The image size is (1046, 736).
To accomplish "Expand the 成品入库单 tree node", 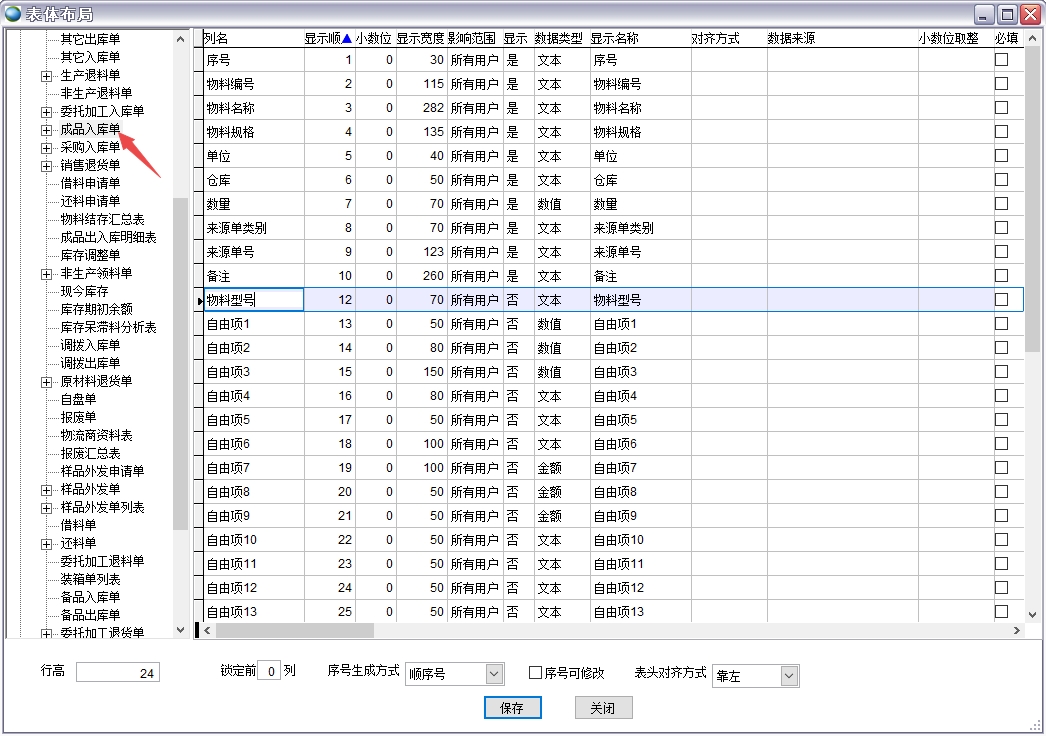I will (46, 130).
